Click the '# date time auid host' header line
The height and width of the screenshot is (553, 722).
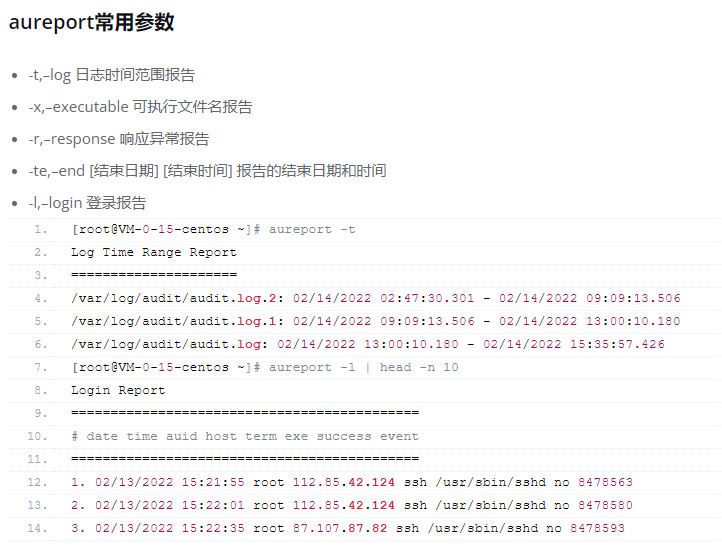[x=245, y=436]
